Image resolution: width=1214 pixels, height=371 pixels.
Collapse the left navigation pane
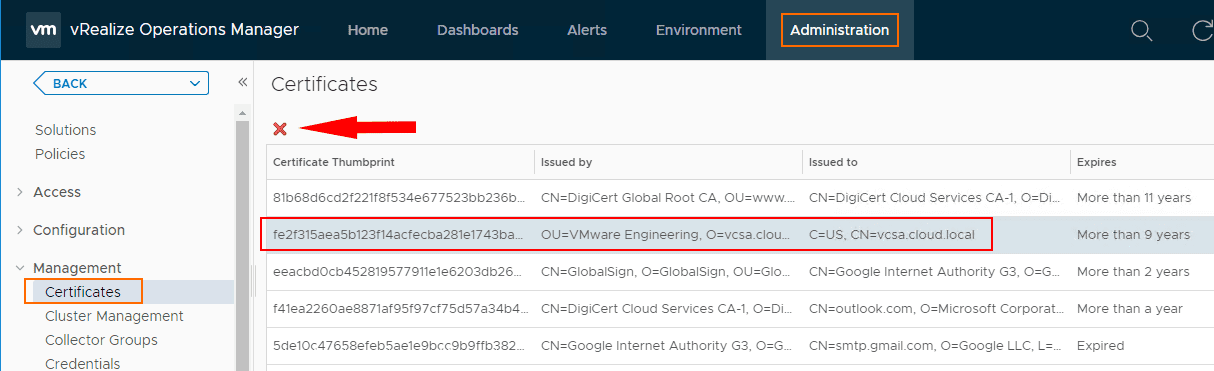242,82
